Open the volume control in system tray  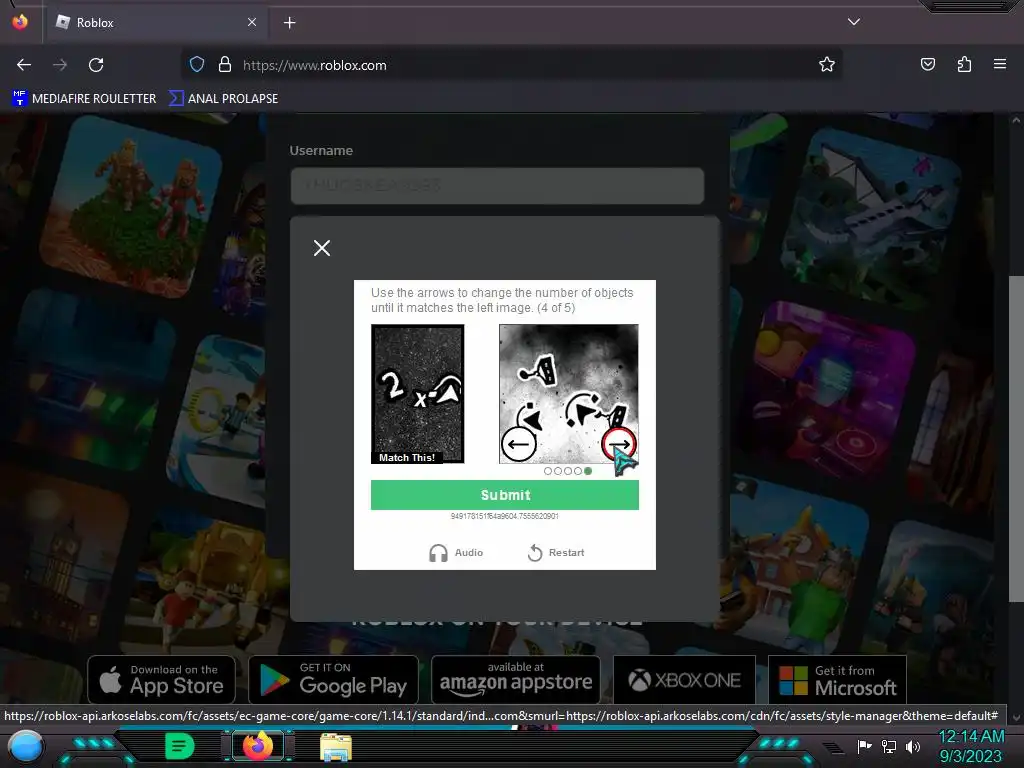pos(912,746)
